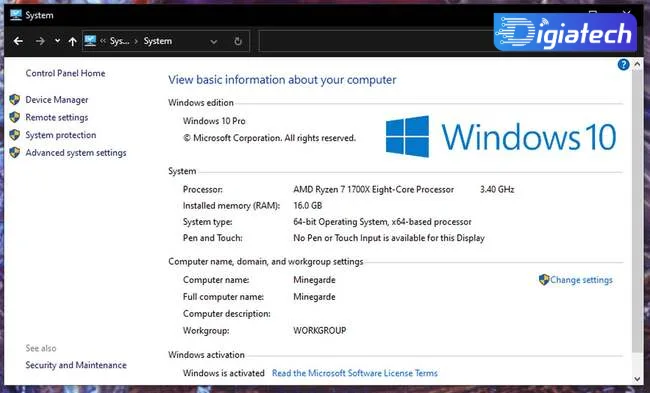650x393 pixels.
Task: Click Change settings for computer name
Action: coord(581,280)
